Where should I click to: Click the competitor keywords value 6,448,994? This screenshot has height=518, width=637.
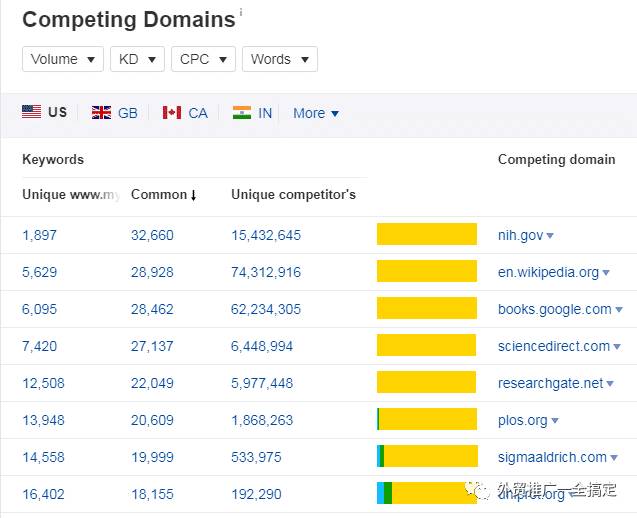click(x=262, y=346)
